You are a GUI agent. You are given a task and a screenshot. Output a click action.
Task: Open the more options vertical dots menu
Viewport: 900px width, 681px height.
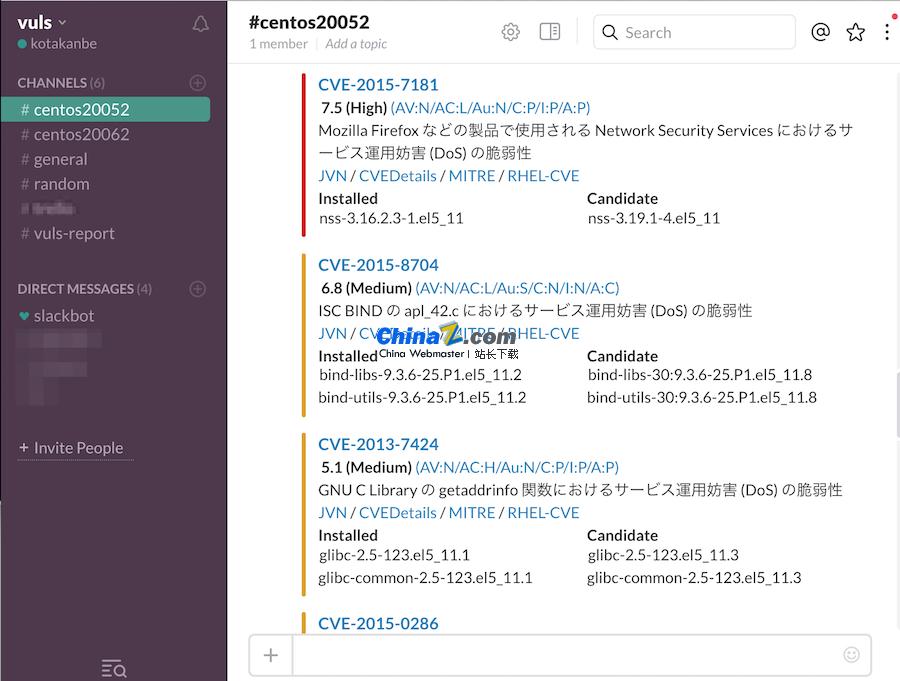point(887,32)
